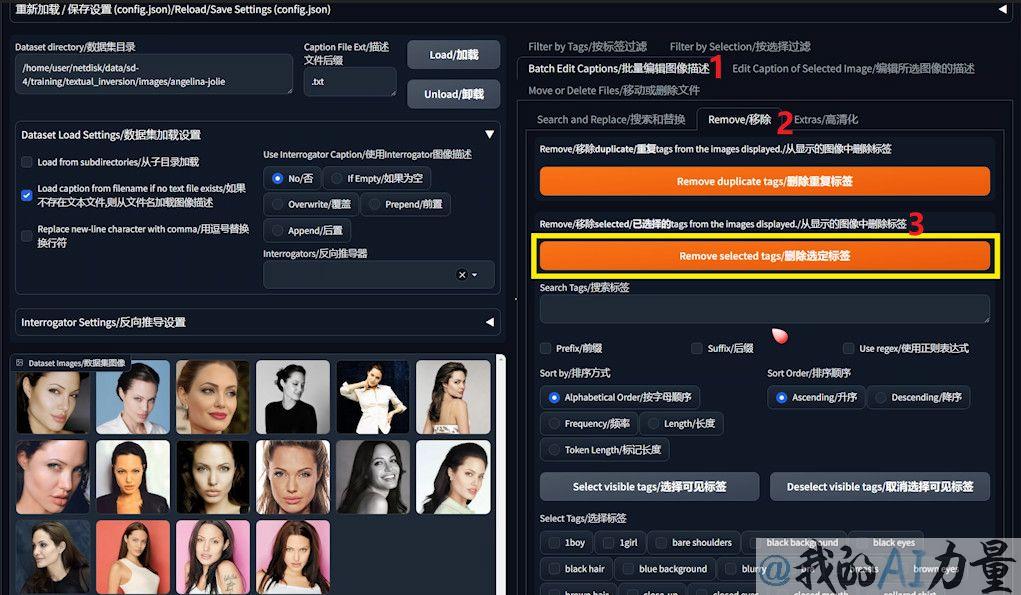This screenshot has height=595, width=1021.
Task: Check the 1boy tag
Action: 554,542
